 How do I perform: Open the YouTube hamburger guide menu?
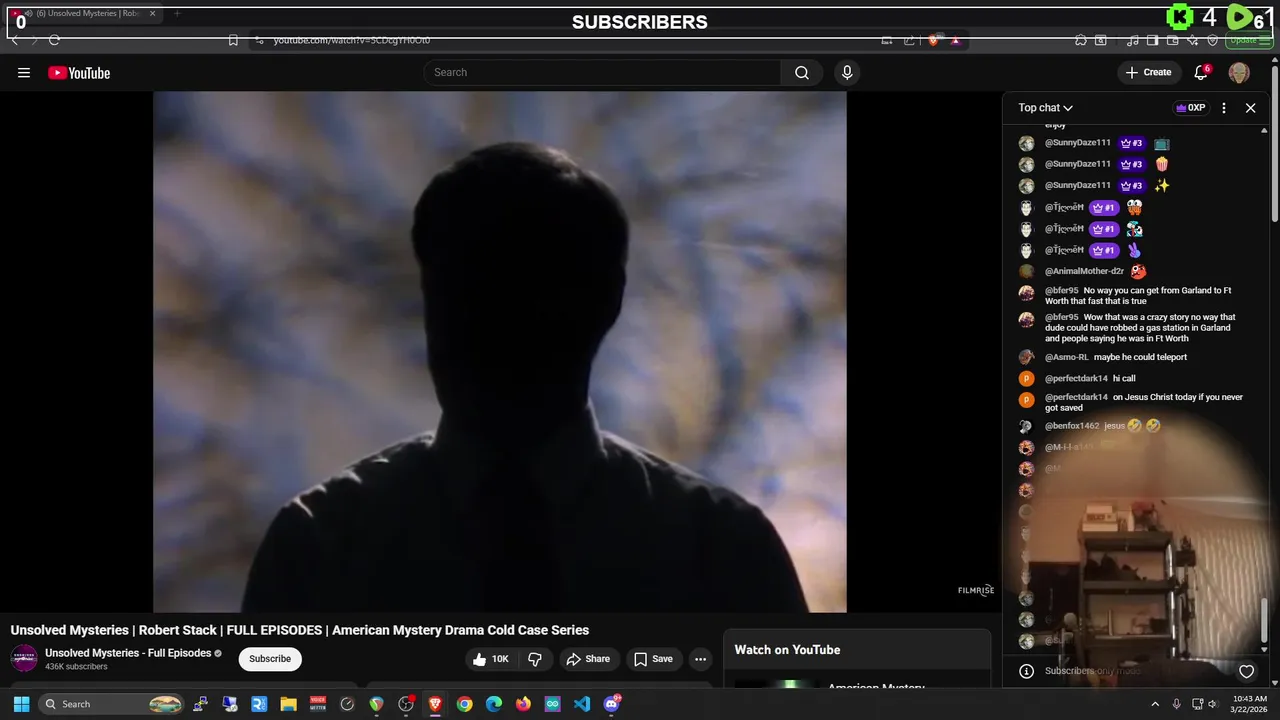[24, 73]
